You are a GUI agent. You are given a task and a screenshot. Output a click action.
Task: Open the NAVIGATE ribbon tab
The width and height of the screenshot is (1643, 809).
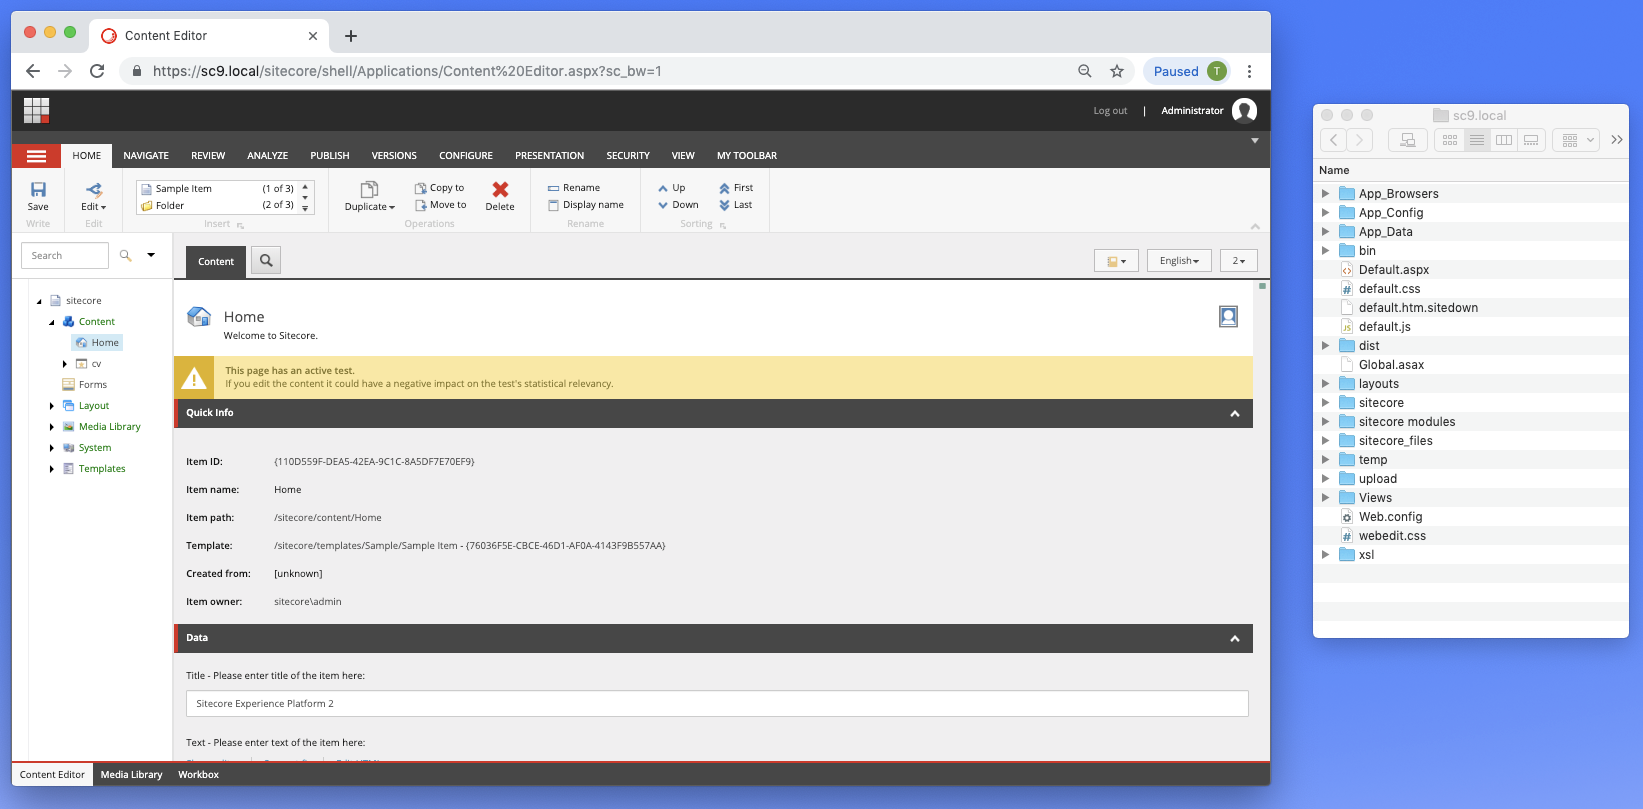[146, 156]
